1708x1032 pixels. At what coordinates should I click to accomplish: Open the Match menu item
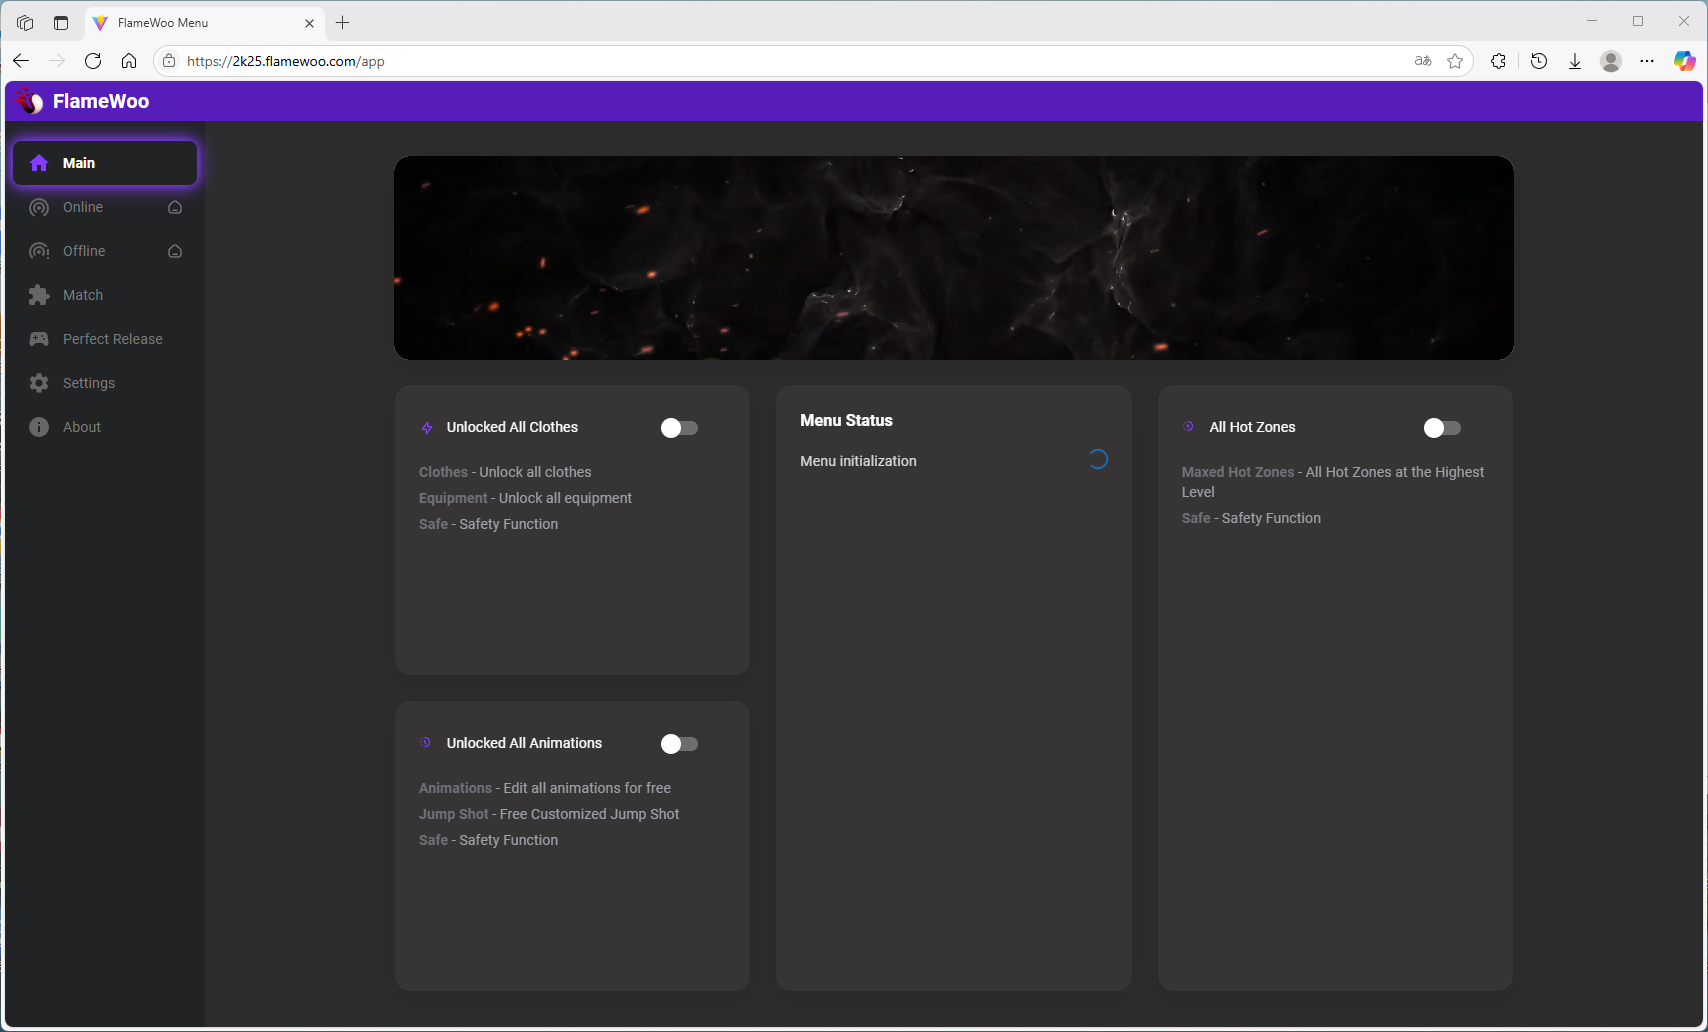83,295
